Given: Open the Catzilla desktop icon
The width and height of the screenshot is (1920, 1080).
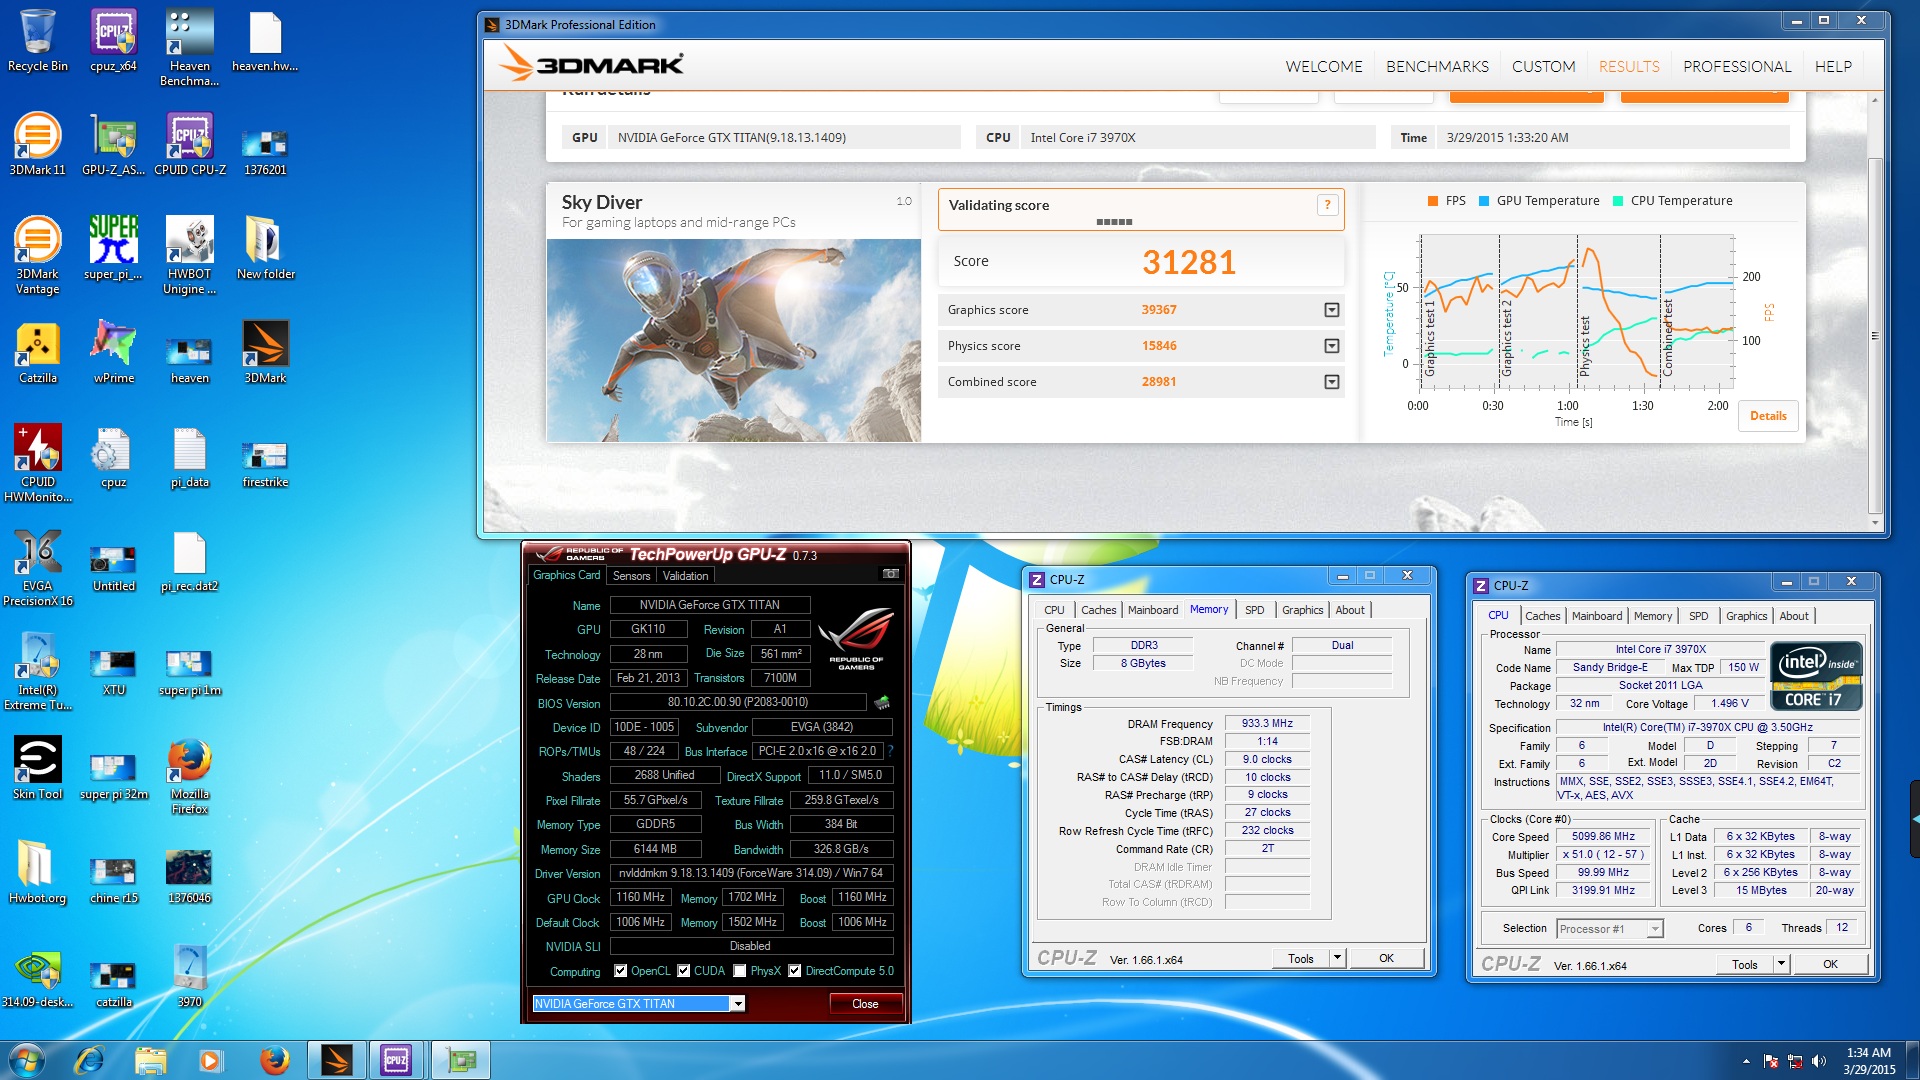Looking at the screenshot, I should (37, 353).
